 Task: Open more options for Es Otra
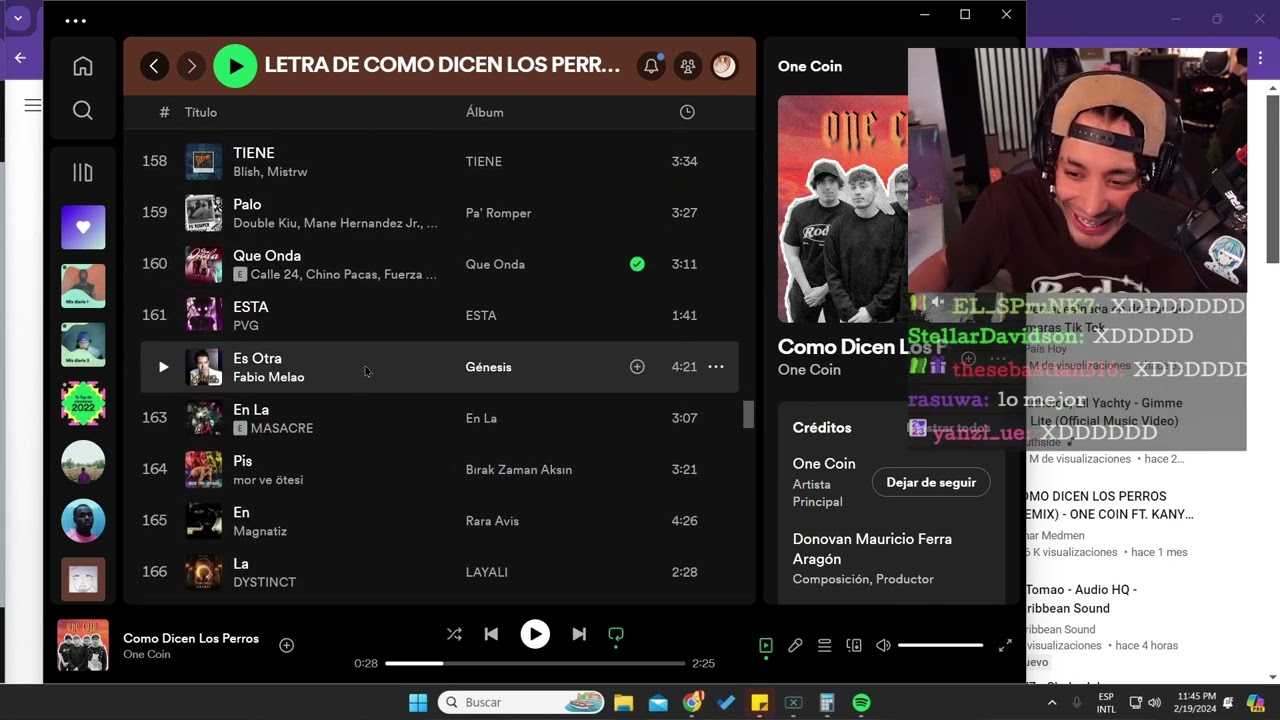click(716, 367)
